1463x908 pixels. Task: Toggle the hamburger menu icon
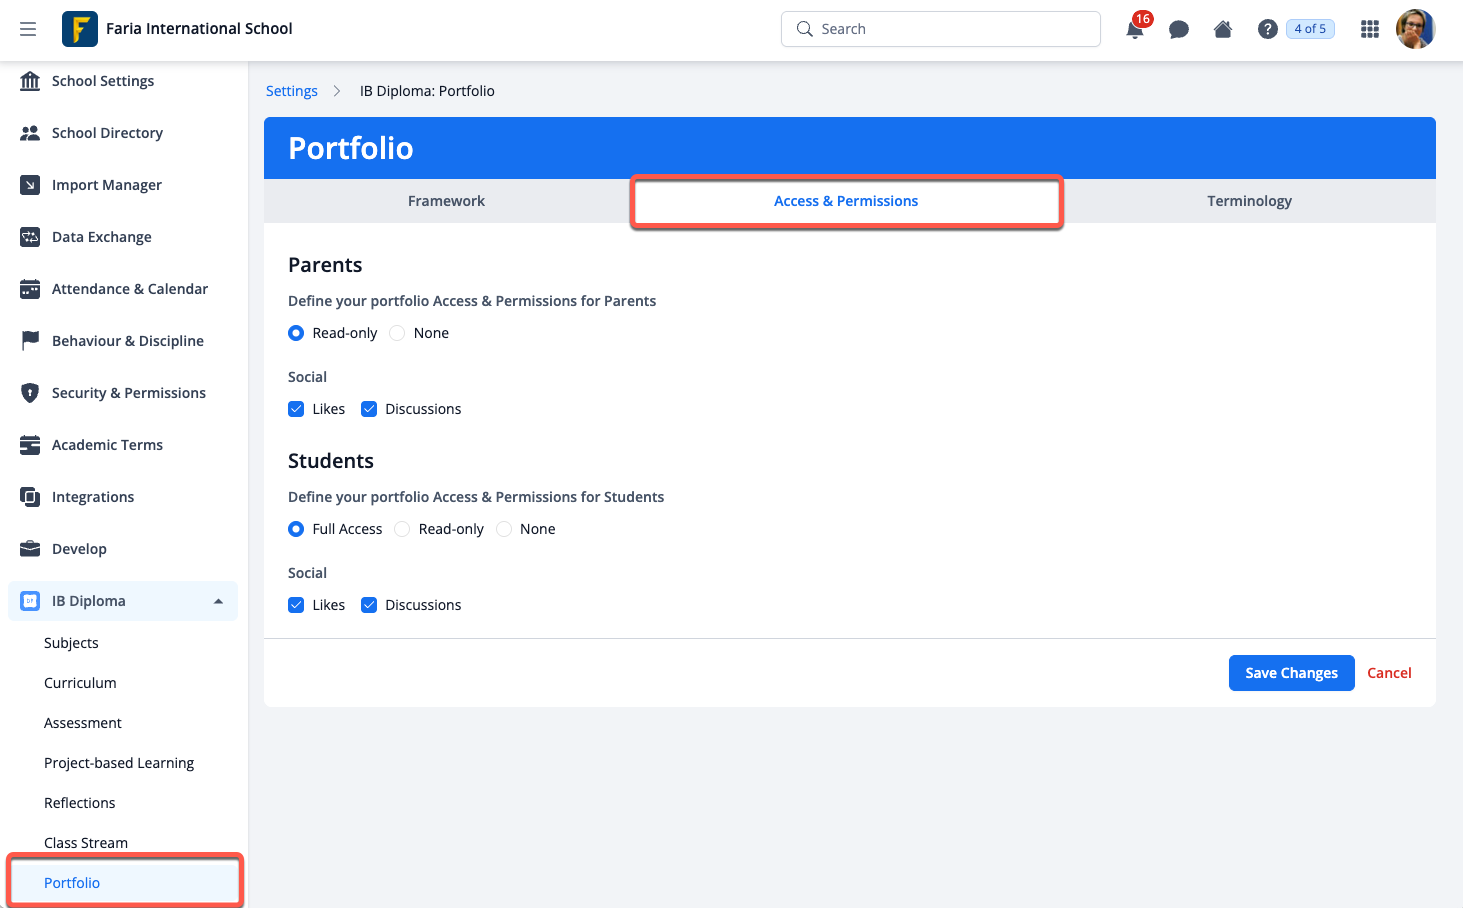(x=28, y=29)
